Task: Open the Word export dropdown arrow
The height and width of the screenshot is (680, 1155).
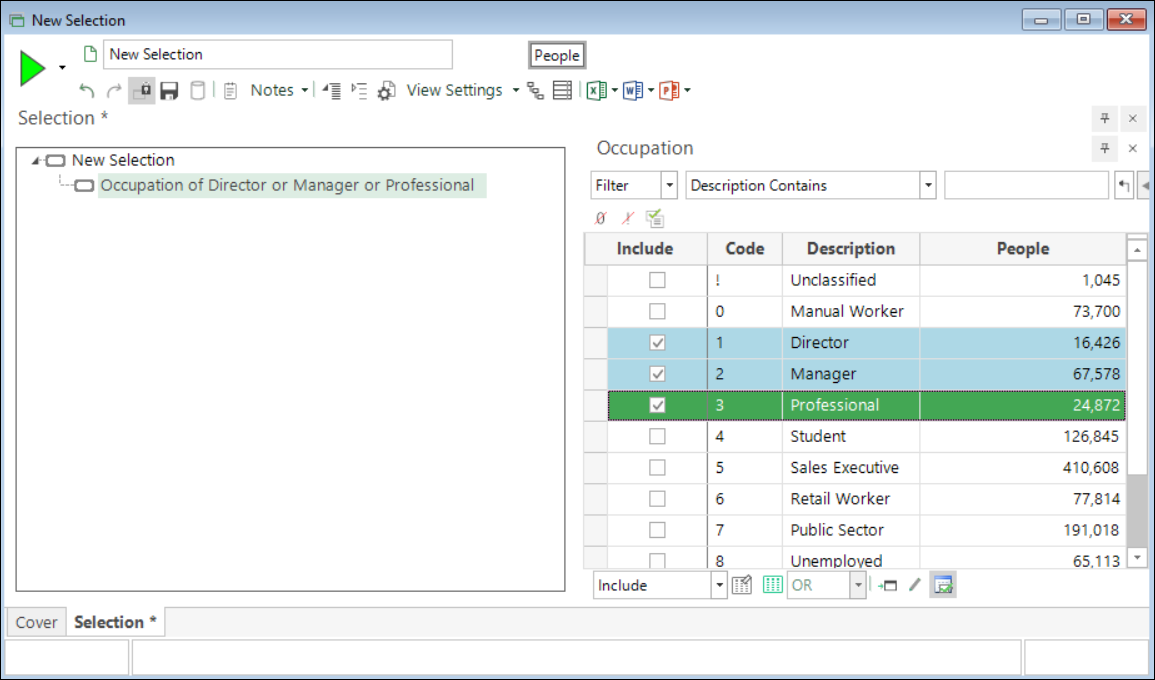Action: click(651, 90)
